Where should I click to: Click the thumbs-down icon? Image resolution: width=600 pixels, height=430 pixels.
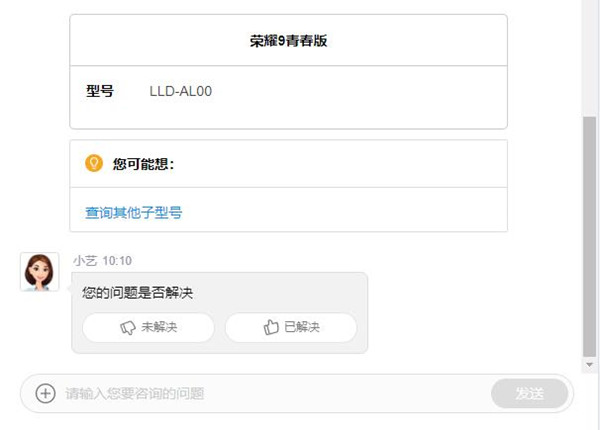coord(127,327)
